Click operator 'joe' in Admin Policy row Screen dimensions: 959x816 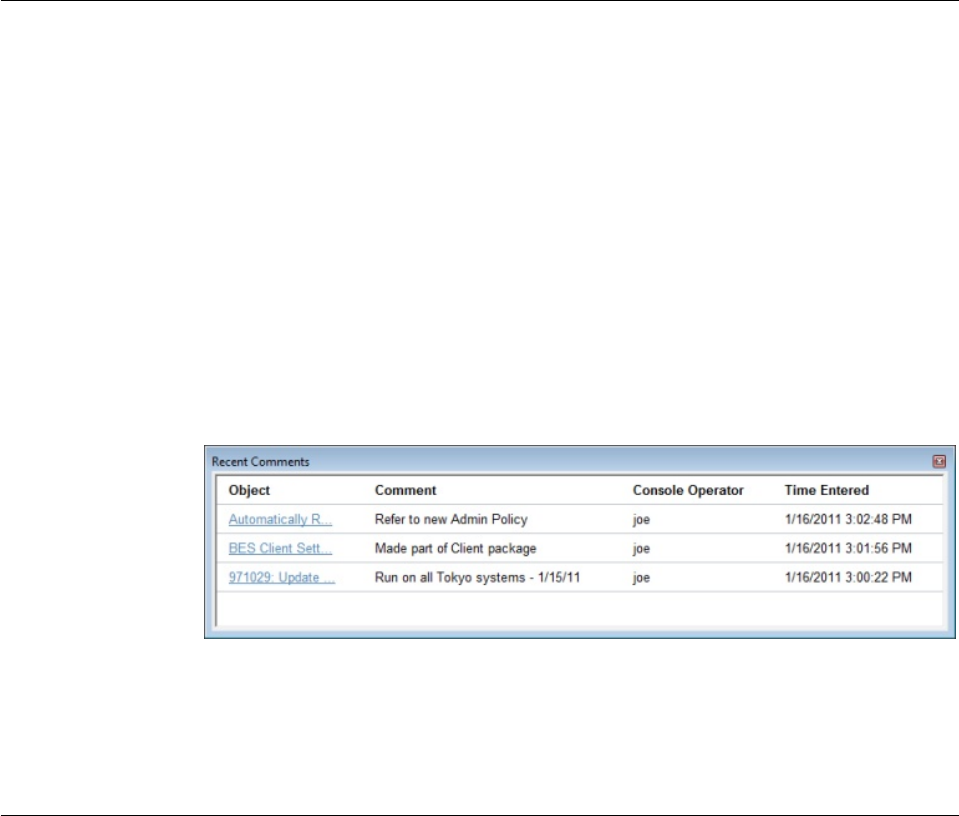coord(641,519)
